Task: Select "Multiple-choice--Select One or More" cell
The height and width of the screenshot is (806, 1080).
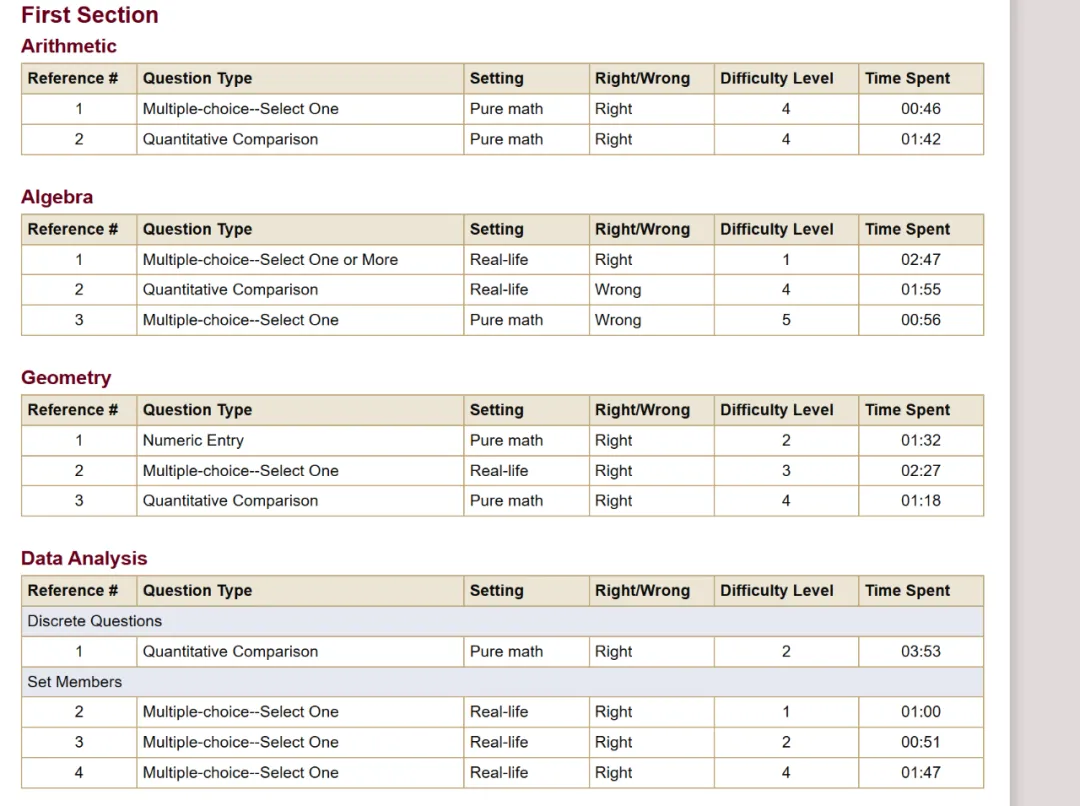Action: pos(270,260)
